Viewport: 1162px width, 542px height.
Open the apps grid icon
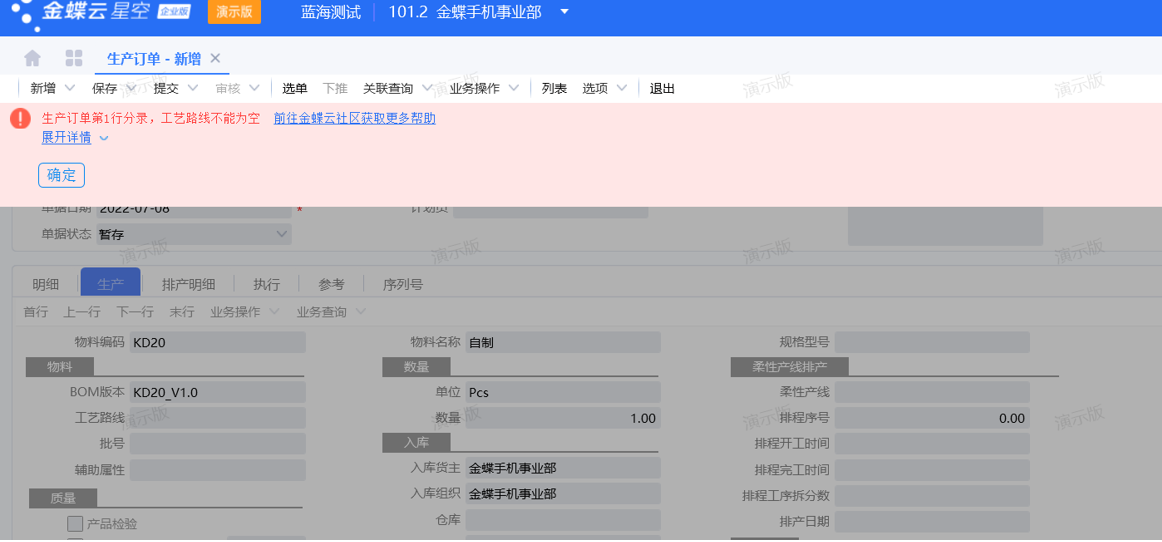point(74,59)
